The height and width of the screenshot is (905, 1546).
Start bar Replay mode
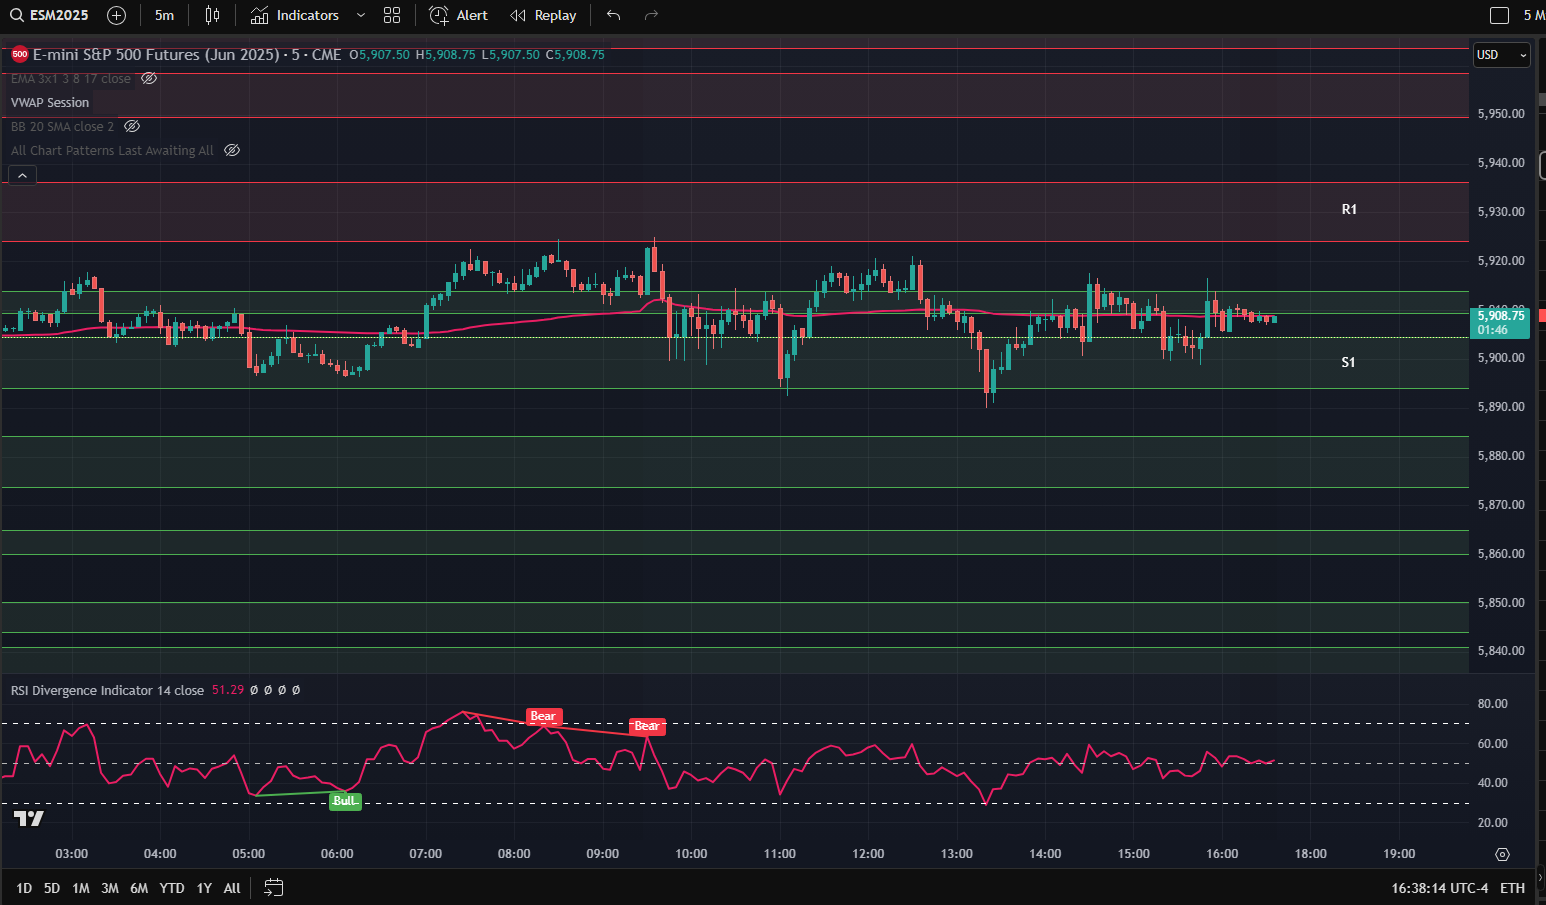click(x=543, y=15)
